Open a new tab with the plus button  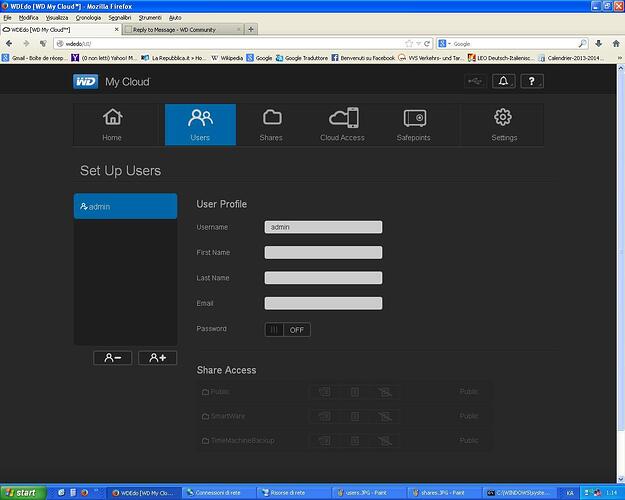251,29
